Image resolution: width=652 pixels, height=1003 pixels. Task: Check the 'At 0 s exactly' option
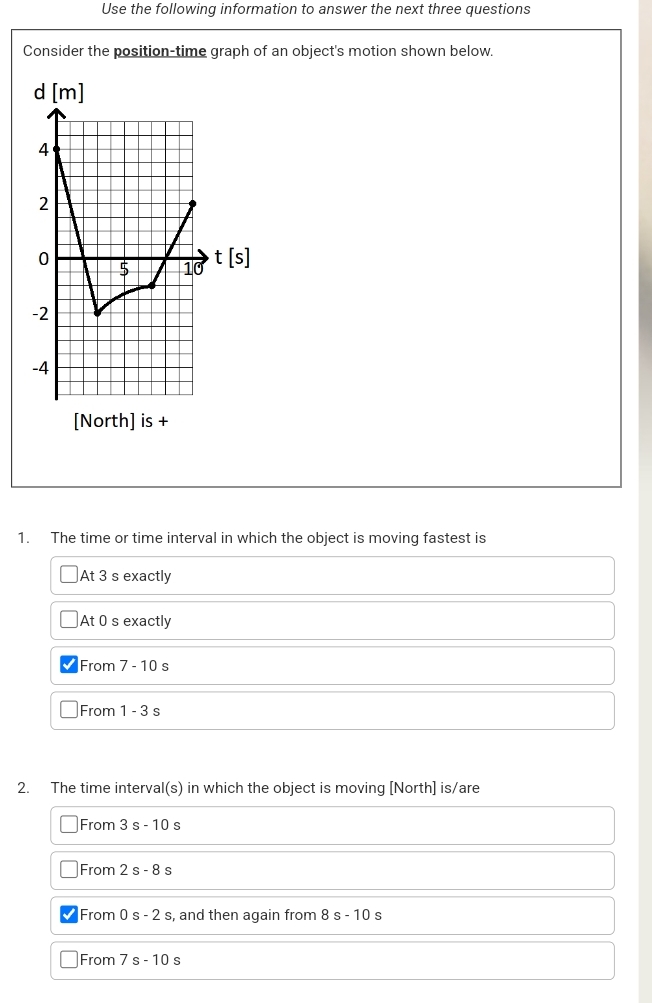click(x=68, y=620)
